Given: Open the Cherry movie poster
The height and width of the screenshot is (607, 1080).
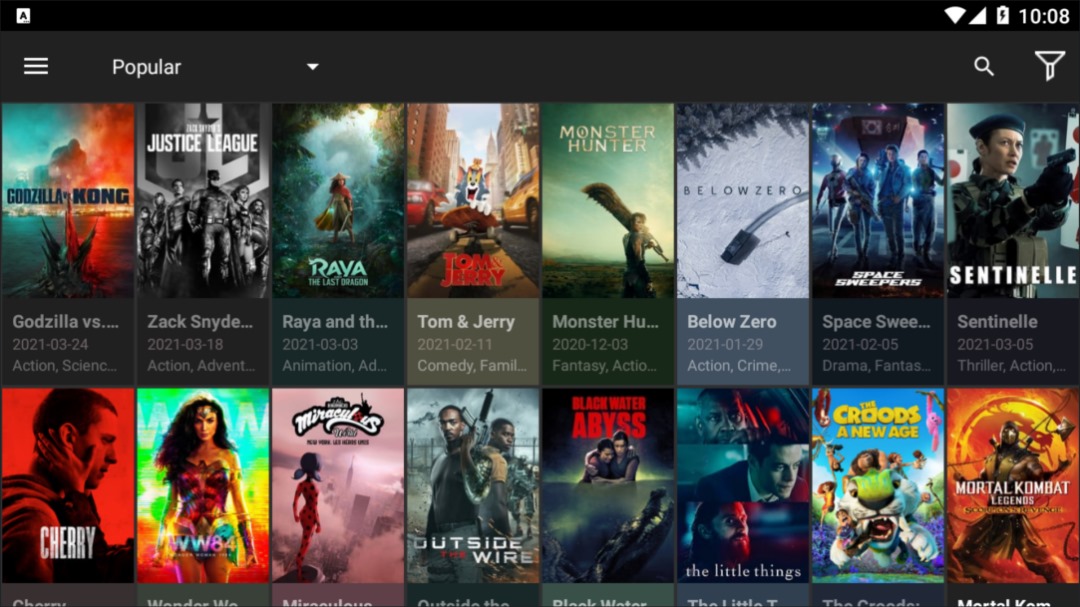Looking at the screenshot, I should click(x=68, y=485).
